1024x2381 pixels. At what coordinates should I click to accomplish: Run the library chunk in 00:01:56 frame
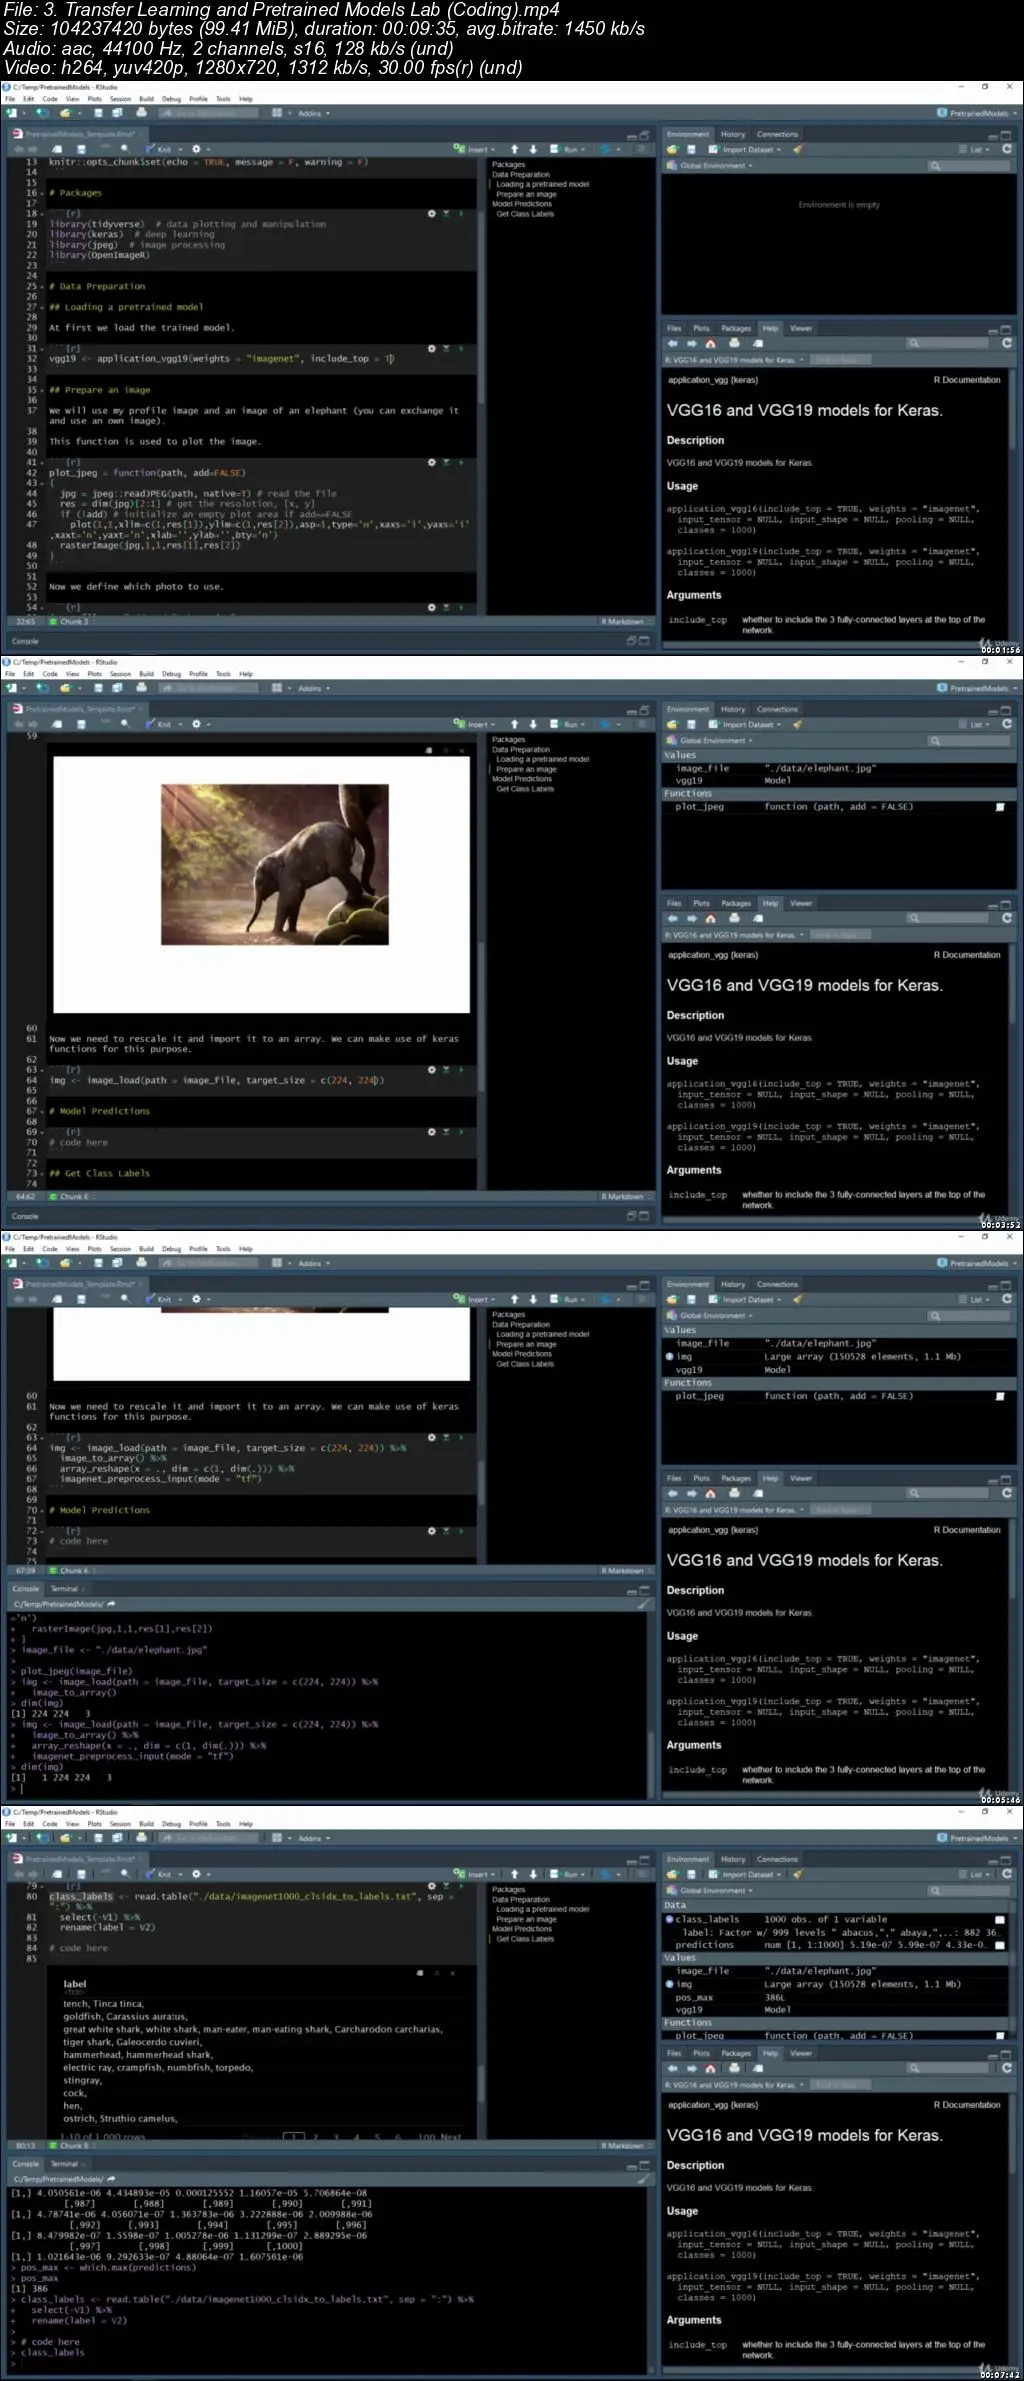tap(461, 213)
